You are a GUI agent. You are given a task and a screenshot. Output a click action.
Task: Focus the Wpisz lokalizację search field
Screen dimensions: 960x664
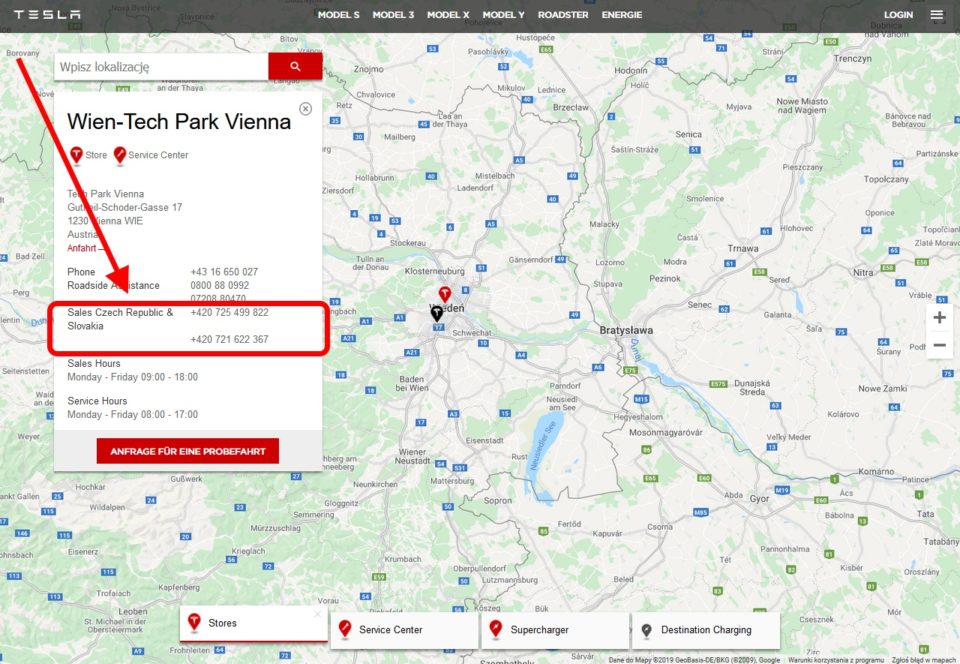click(x=161, y=66)
